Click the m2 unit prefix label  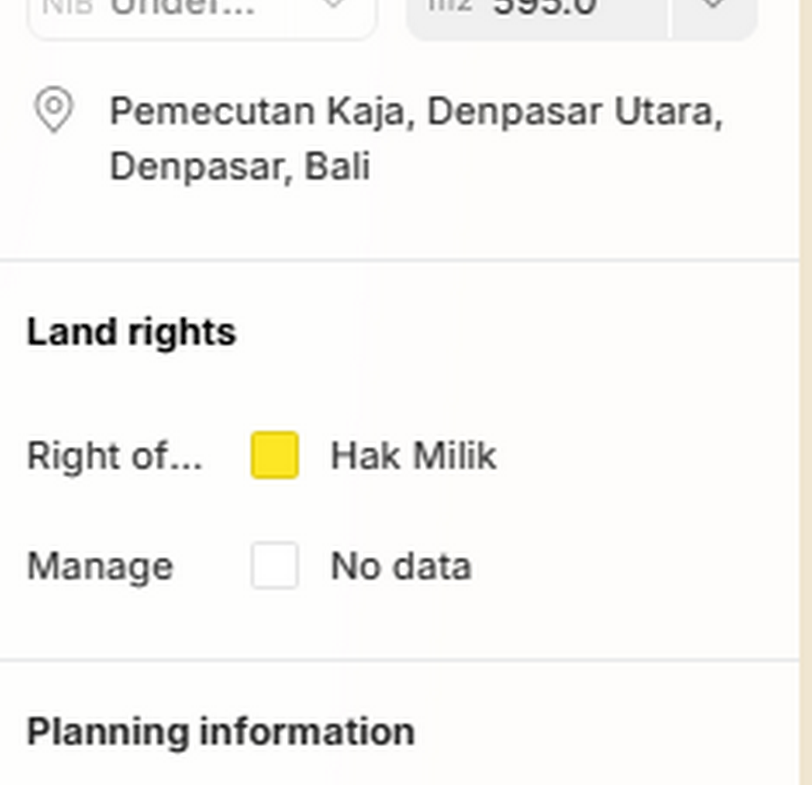(449, 6)
